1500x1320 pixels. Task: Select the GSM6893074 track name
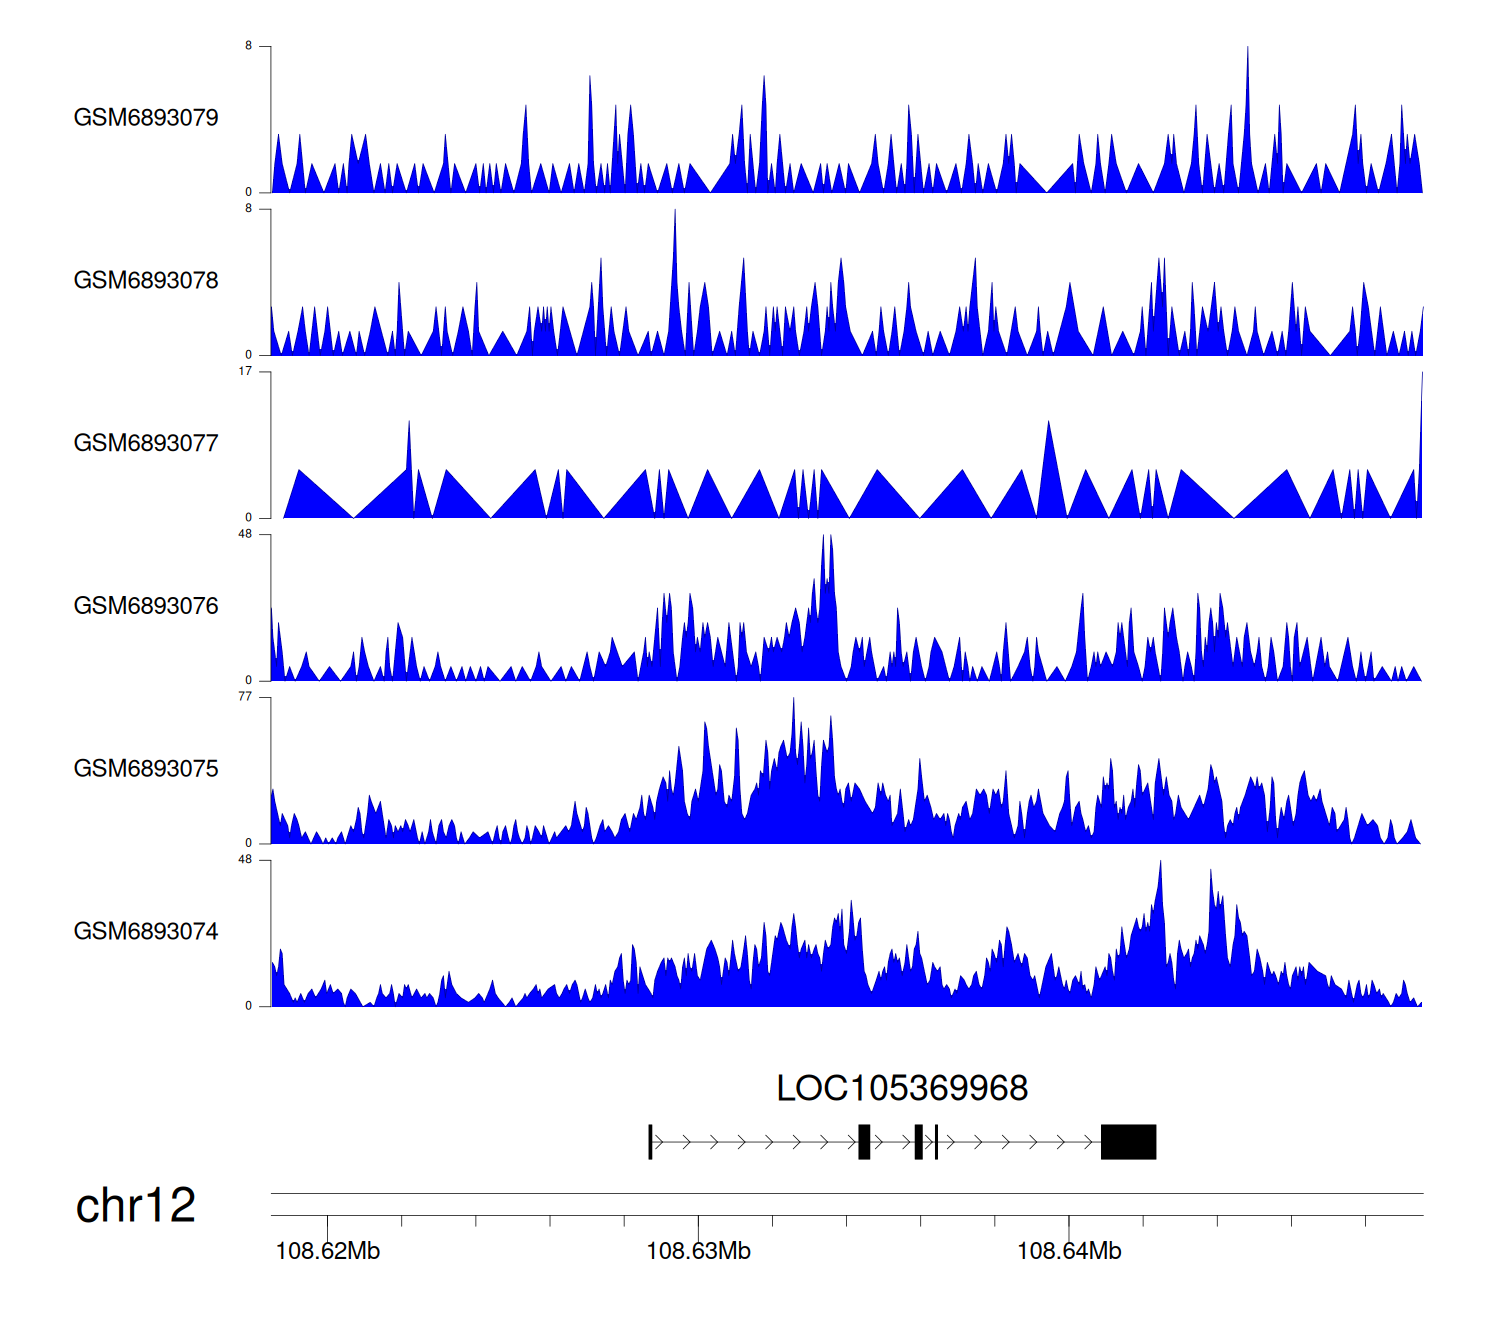click(146, 932)
